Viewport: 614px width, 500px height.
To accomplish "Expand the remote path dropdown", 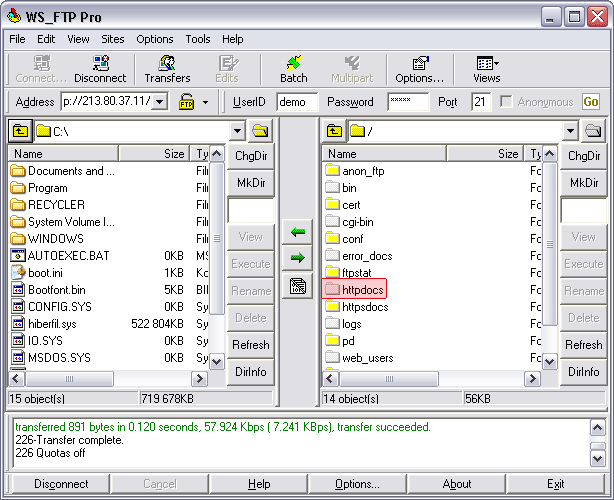I will pyautogui.click(x=570, y=131).
